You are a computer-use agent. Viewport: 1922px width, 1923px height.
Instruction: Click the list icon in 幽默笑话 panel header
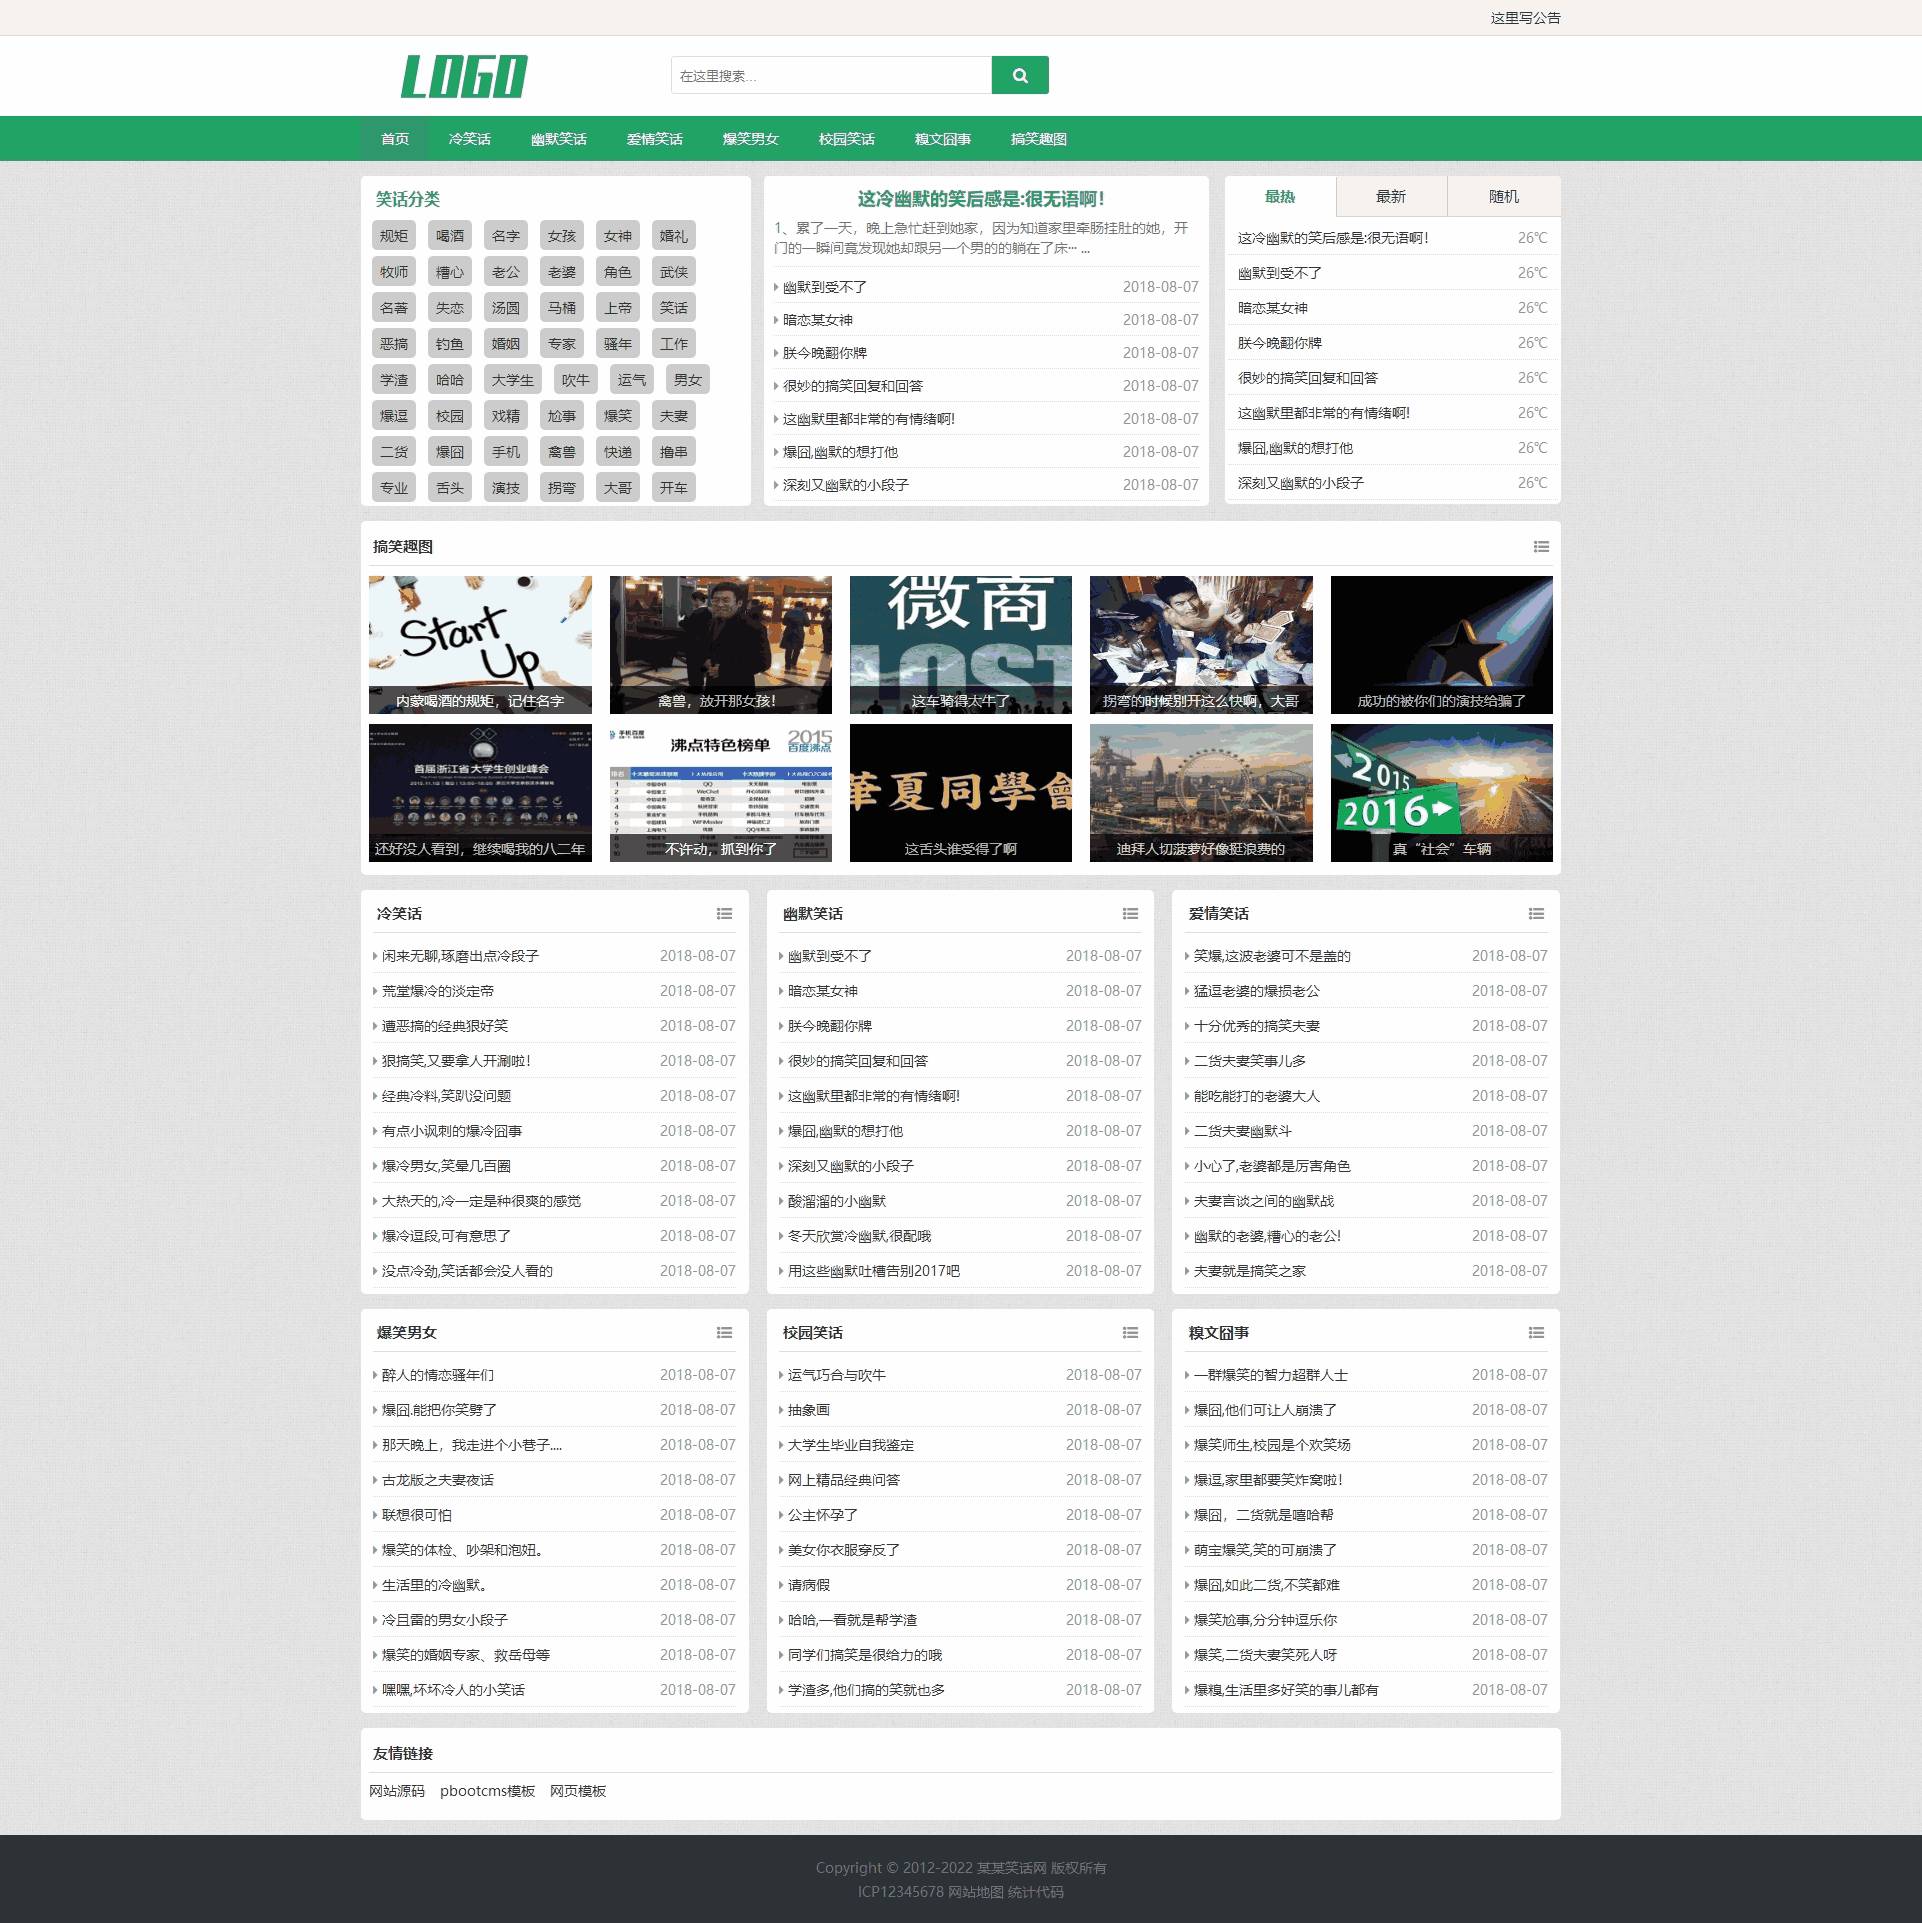(x=1130, y=914)
